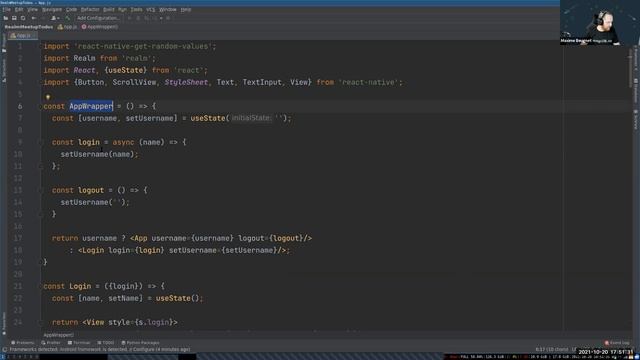Click the cursor position indicator in status bar
This screenshot has width=640, height=360.
tap(551, 349)
